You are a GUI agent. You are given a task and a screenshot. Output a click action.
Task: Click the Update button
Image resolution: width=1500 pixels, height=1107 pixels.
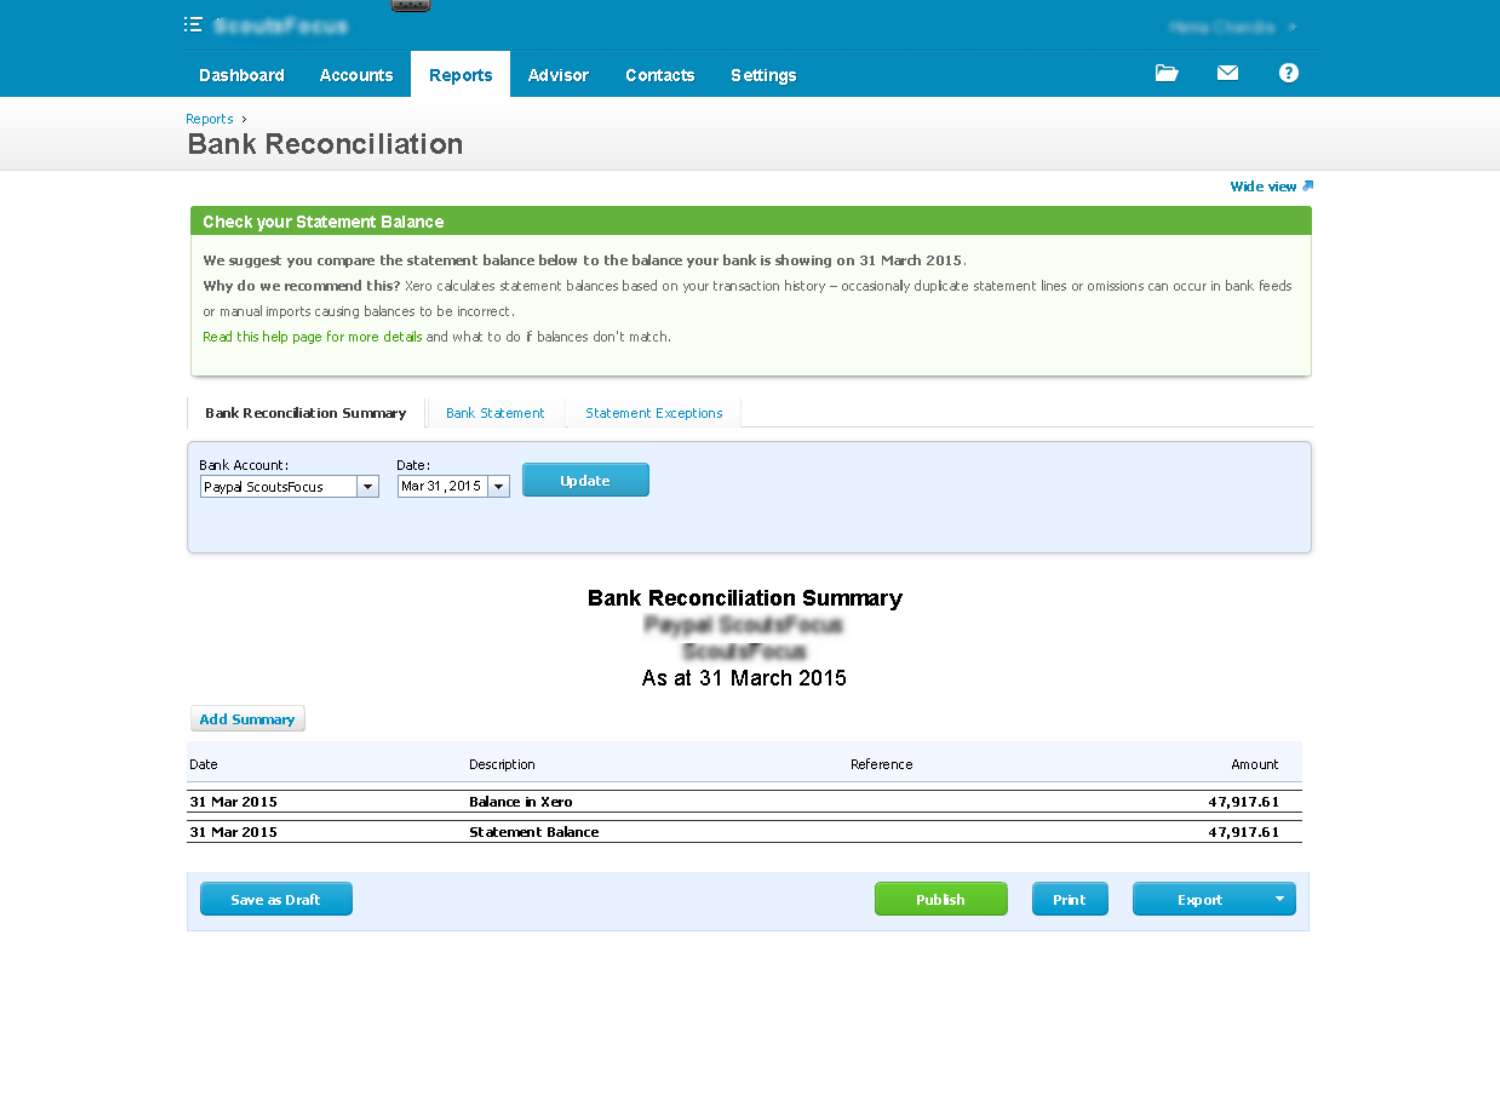pyautogui.click(x=585, y=480)
